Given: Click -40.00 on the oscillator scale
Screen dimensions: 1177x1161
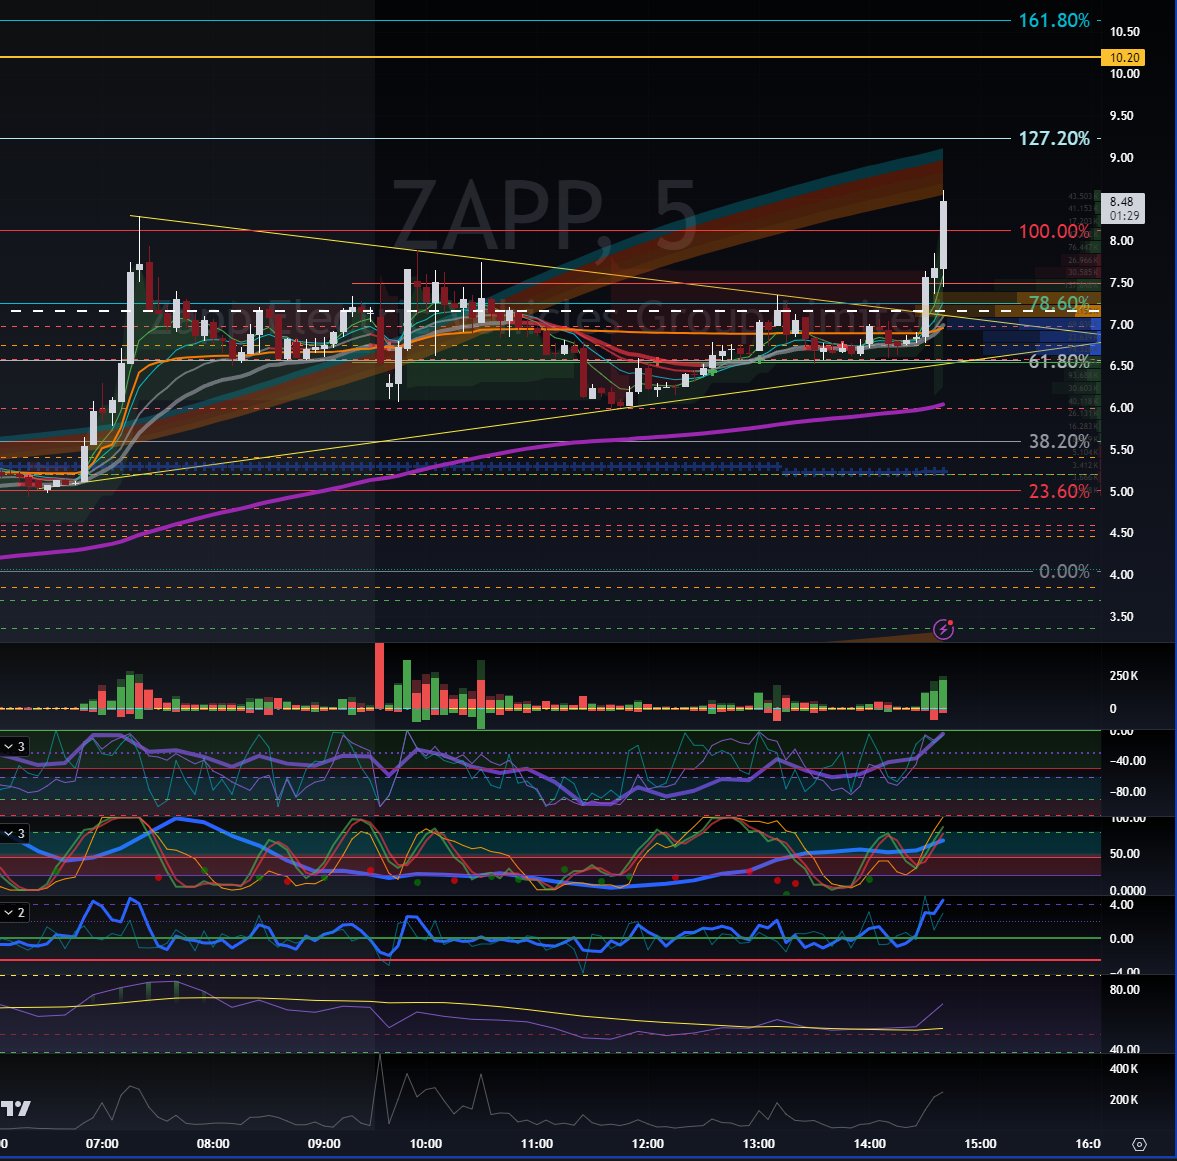Looking at the screenshot, I should (1127, 761).
